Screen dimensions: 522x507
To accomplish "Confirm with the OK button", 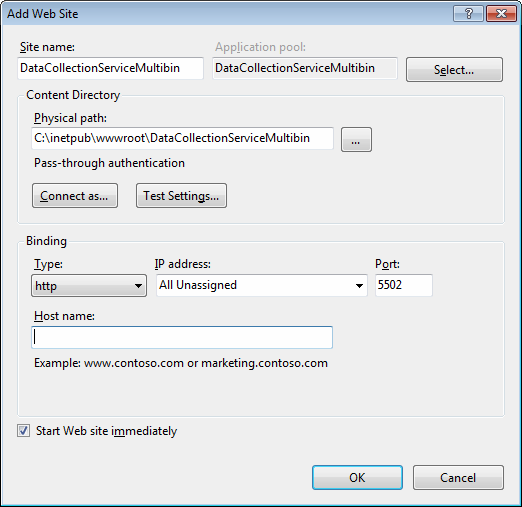I will (357, 478).
